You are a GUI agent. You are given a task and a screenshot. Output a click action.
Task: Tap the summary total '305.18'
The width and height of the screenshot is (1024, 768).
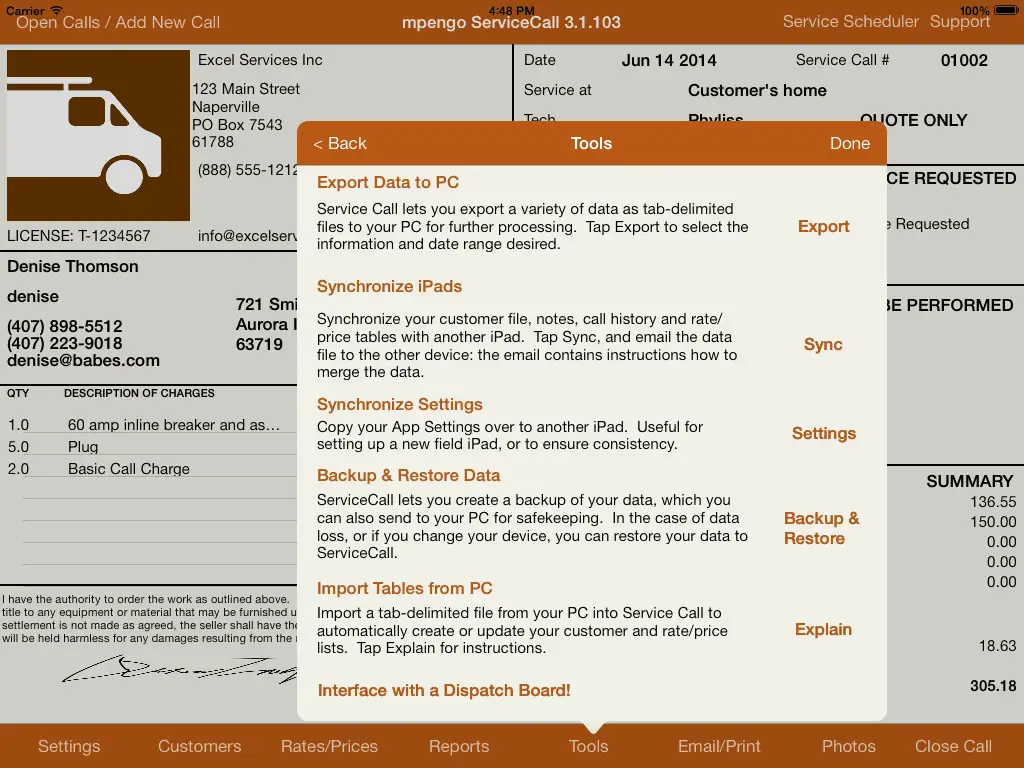993,686
